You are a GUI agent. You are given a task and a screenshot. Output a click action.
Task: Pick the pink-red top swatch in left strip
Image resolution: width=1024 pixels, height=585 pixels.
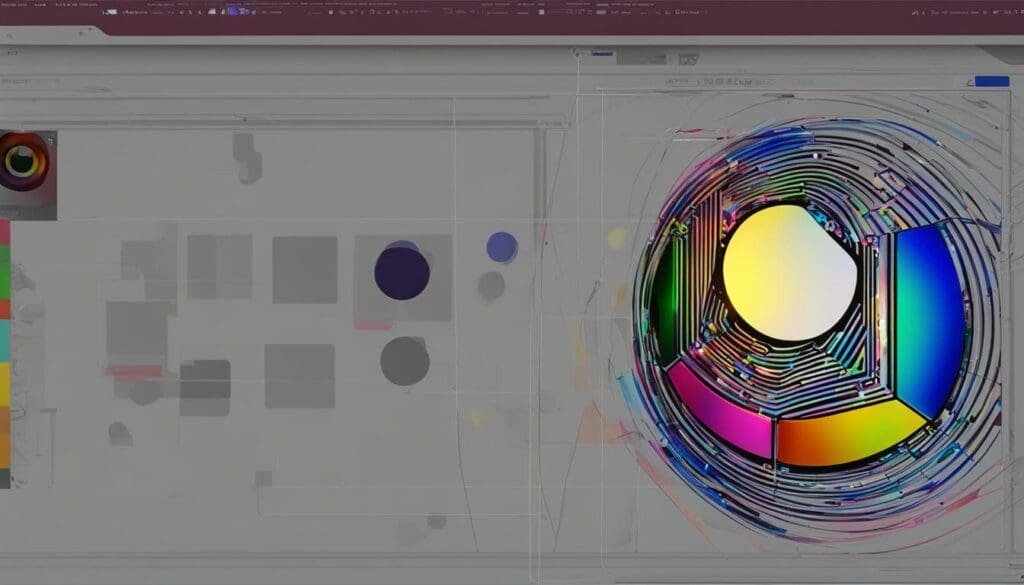coord(5,233)
